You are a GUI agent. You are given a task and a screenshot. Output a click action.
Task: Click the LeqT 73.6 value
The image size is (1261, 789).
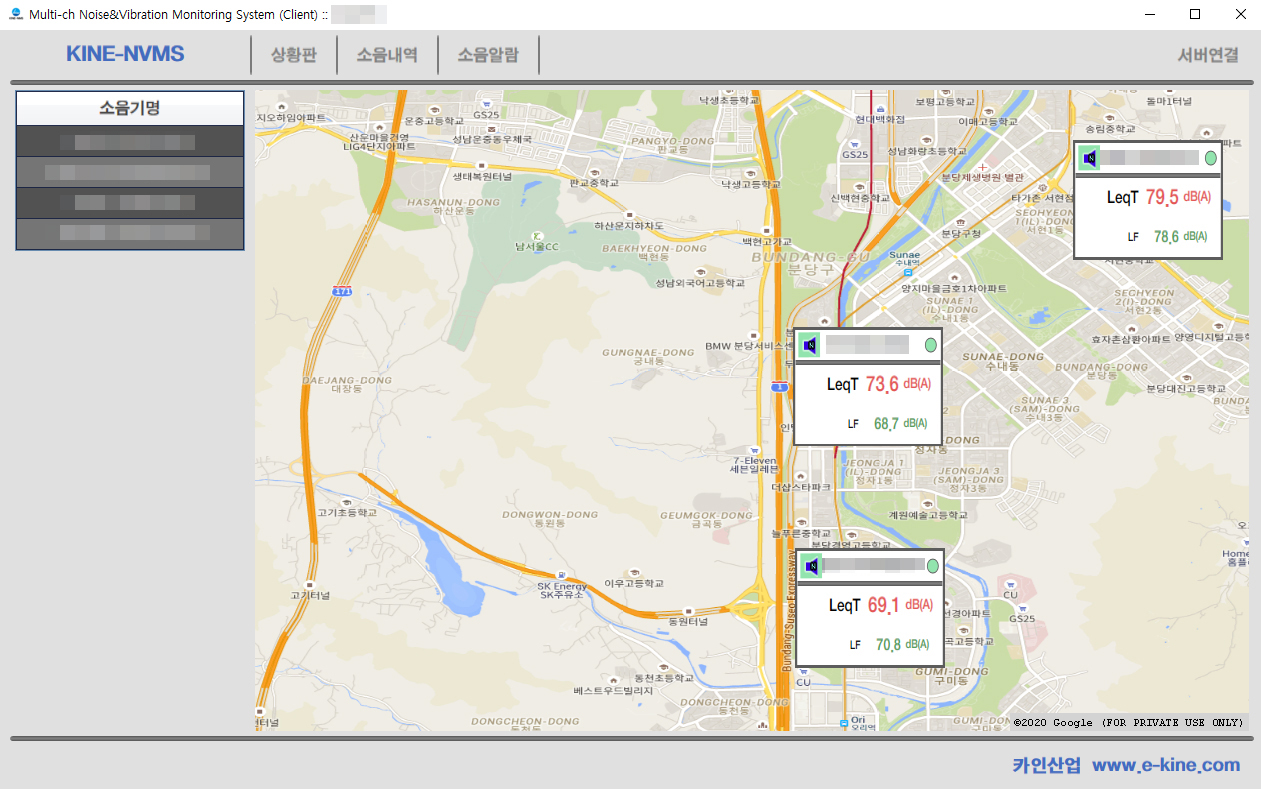click(x=882, y=384)
